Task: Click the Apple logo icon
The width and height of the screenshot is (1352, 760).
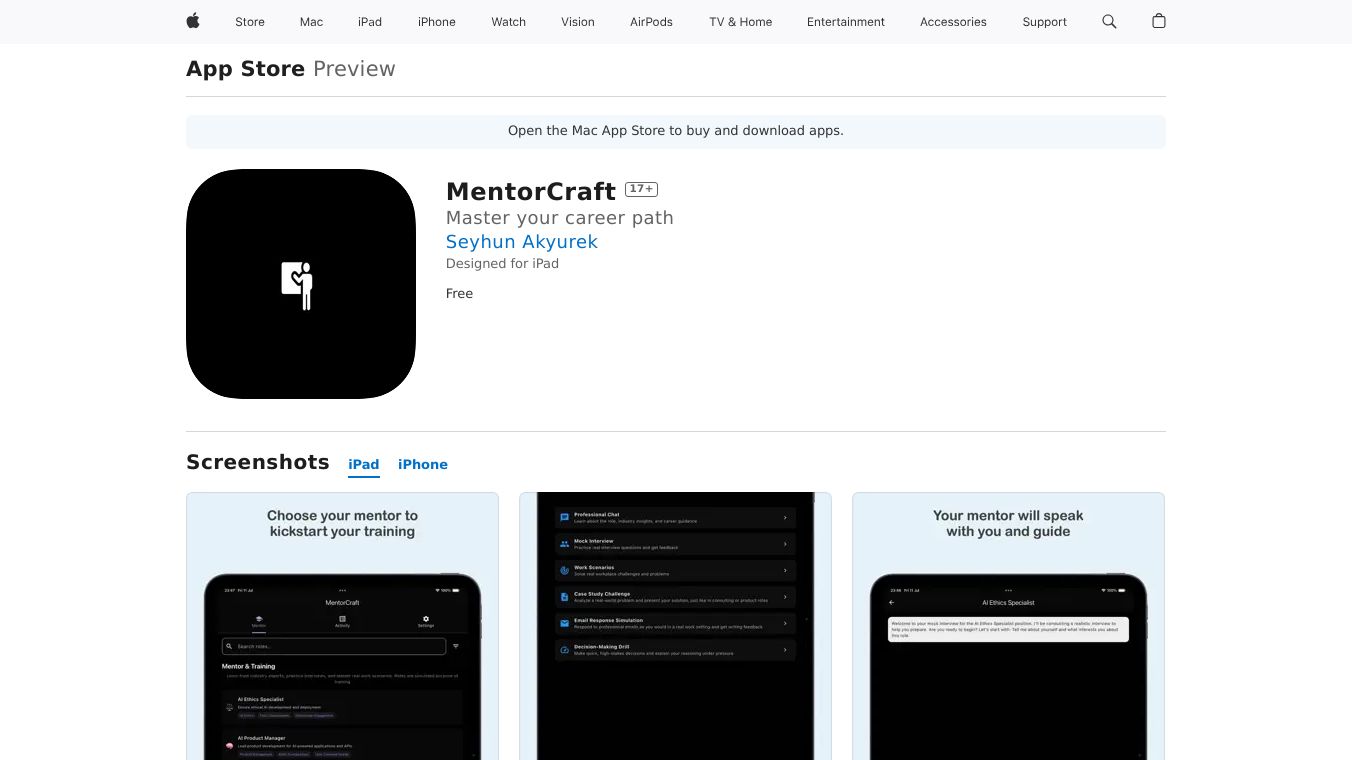Action: point(193,21)
